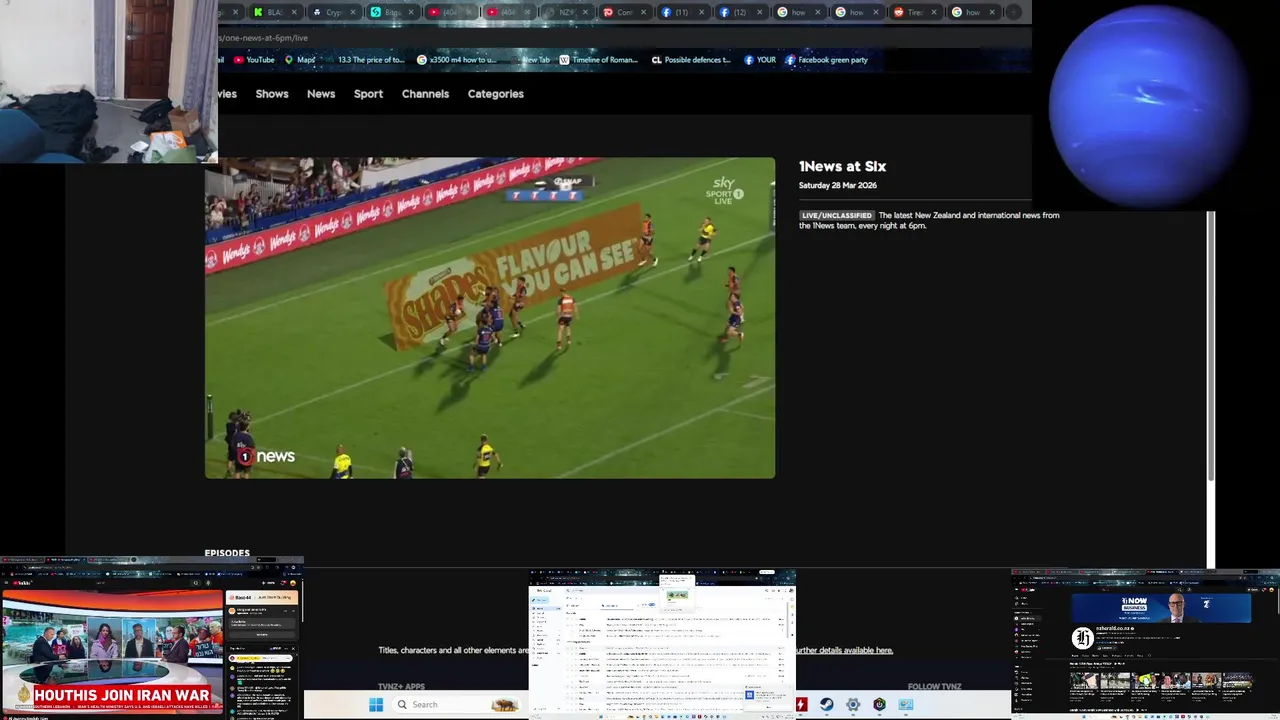Click the nzherald YouTube channel overlay

click(x=1146, y=645)
